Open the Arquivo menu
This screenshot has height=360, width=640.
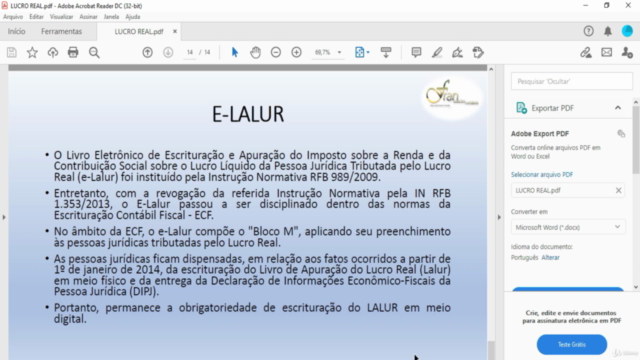(x=13, y=17)
